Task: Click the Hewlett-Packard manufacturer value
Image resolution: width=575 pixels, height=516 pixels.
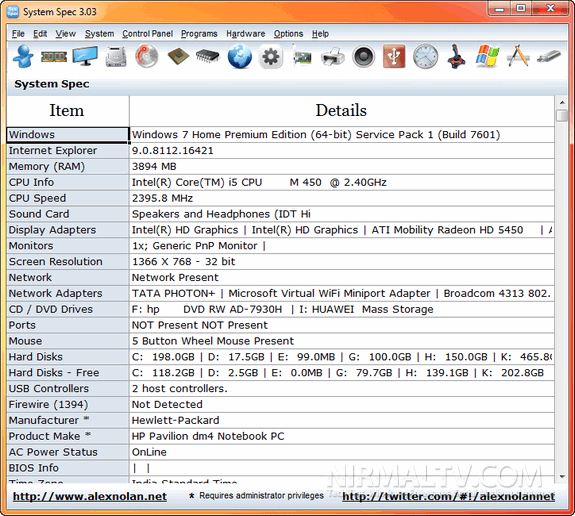Action: tap(341, 420)
